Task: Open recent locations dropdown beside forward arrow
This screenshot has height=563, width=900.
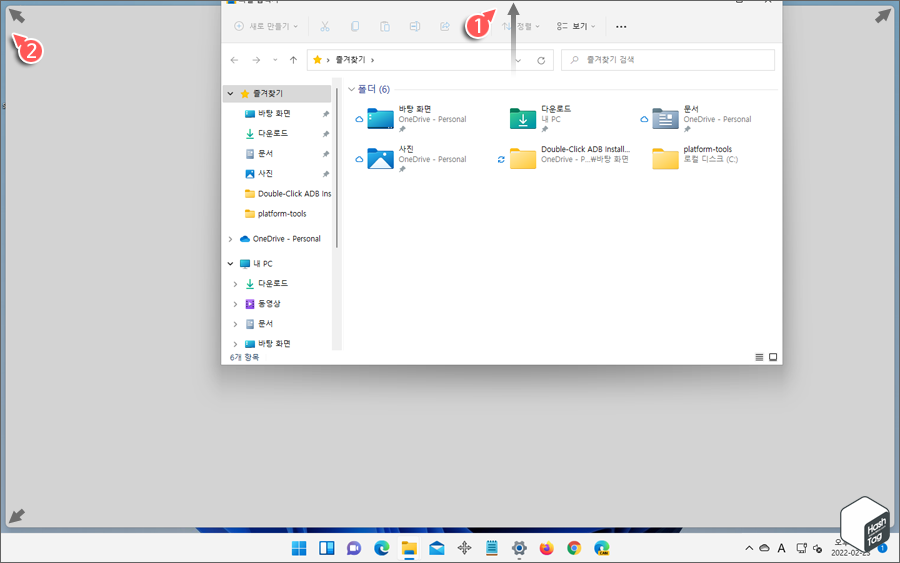Action: coord(275,60)
